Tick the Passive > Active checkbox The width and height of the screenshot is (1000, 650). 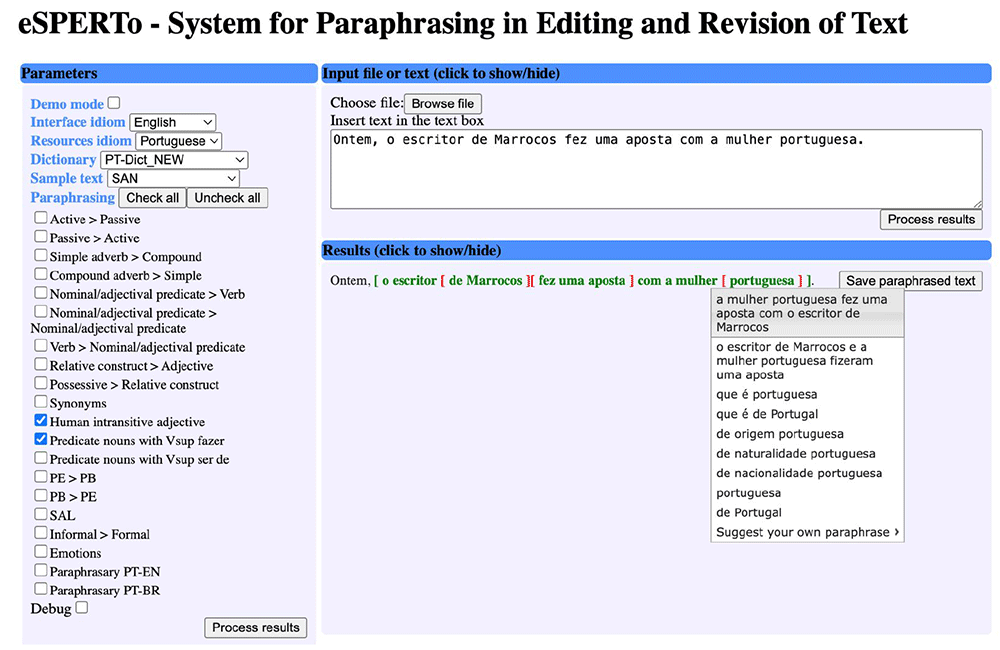point(41,236)
